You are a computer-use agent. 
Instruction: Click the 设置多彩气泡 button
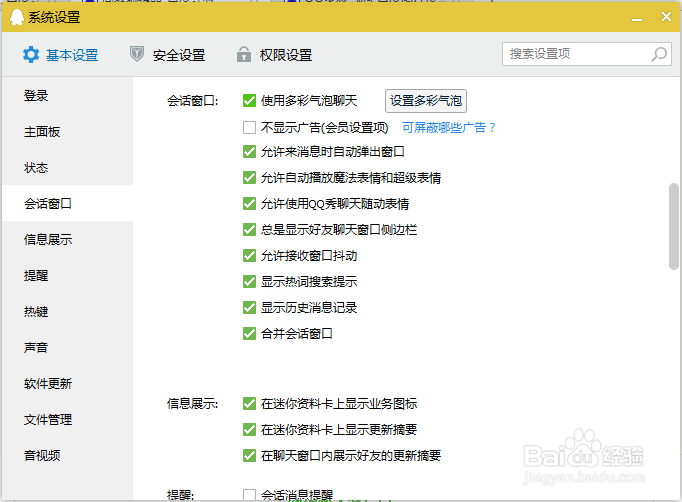tap(426, 101)
